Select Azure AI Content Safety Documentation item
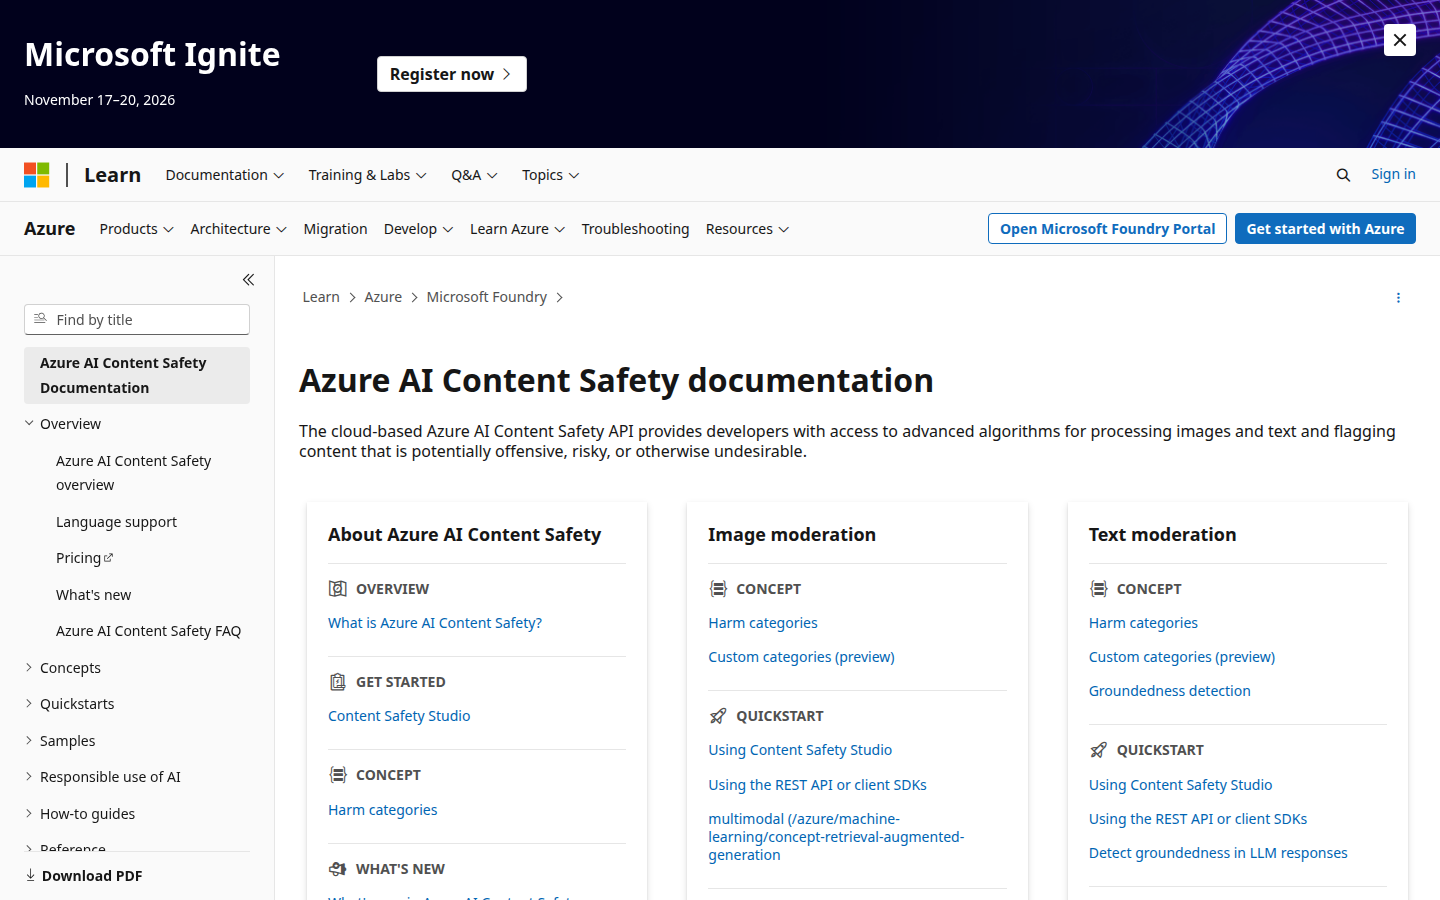 (137, 375)
